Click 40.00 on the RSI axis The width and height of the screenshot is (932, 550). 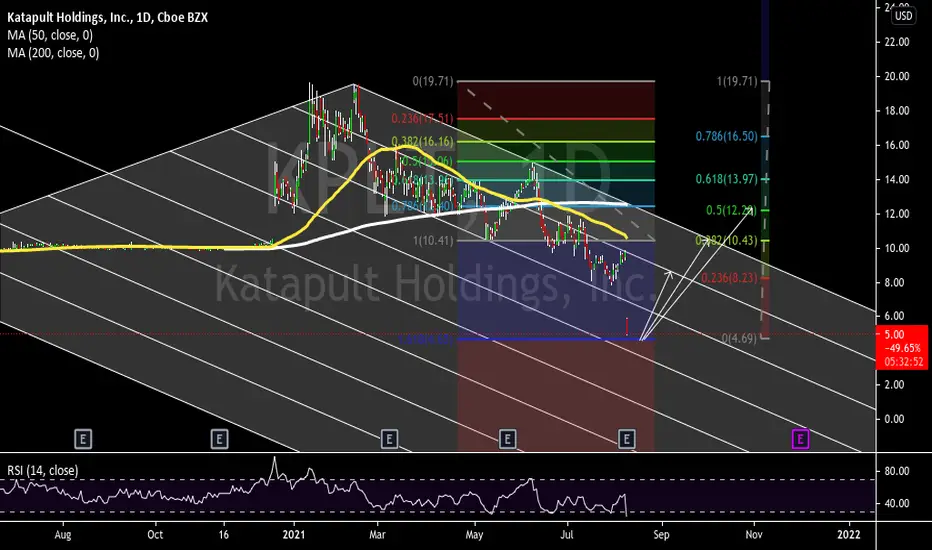tap(897, 503)
